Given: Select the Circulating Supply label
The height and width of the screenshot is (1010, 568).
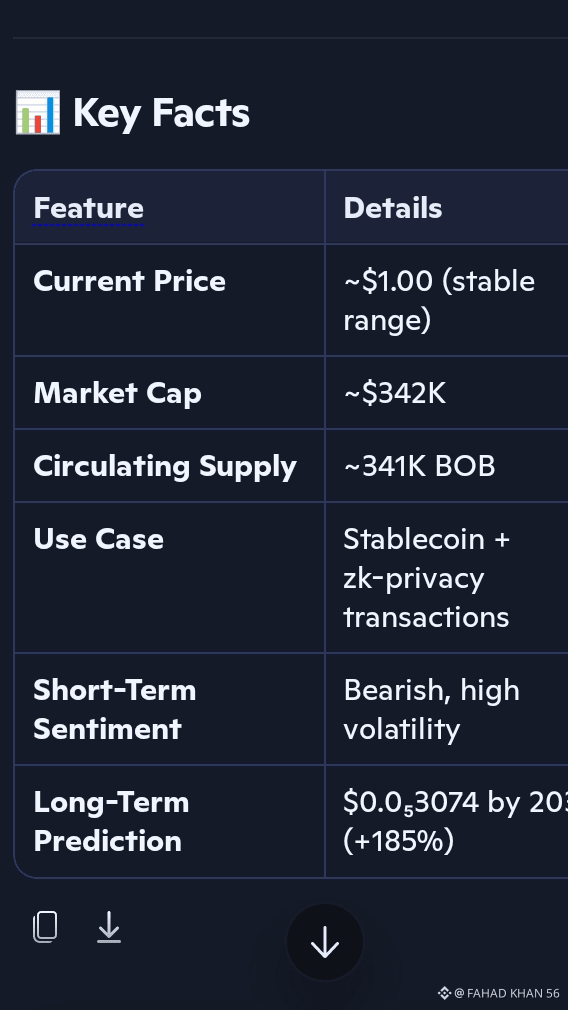Looking at the screenshot, I should pyautogui.click(x=165, y=466).
